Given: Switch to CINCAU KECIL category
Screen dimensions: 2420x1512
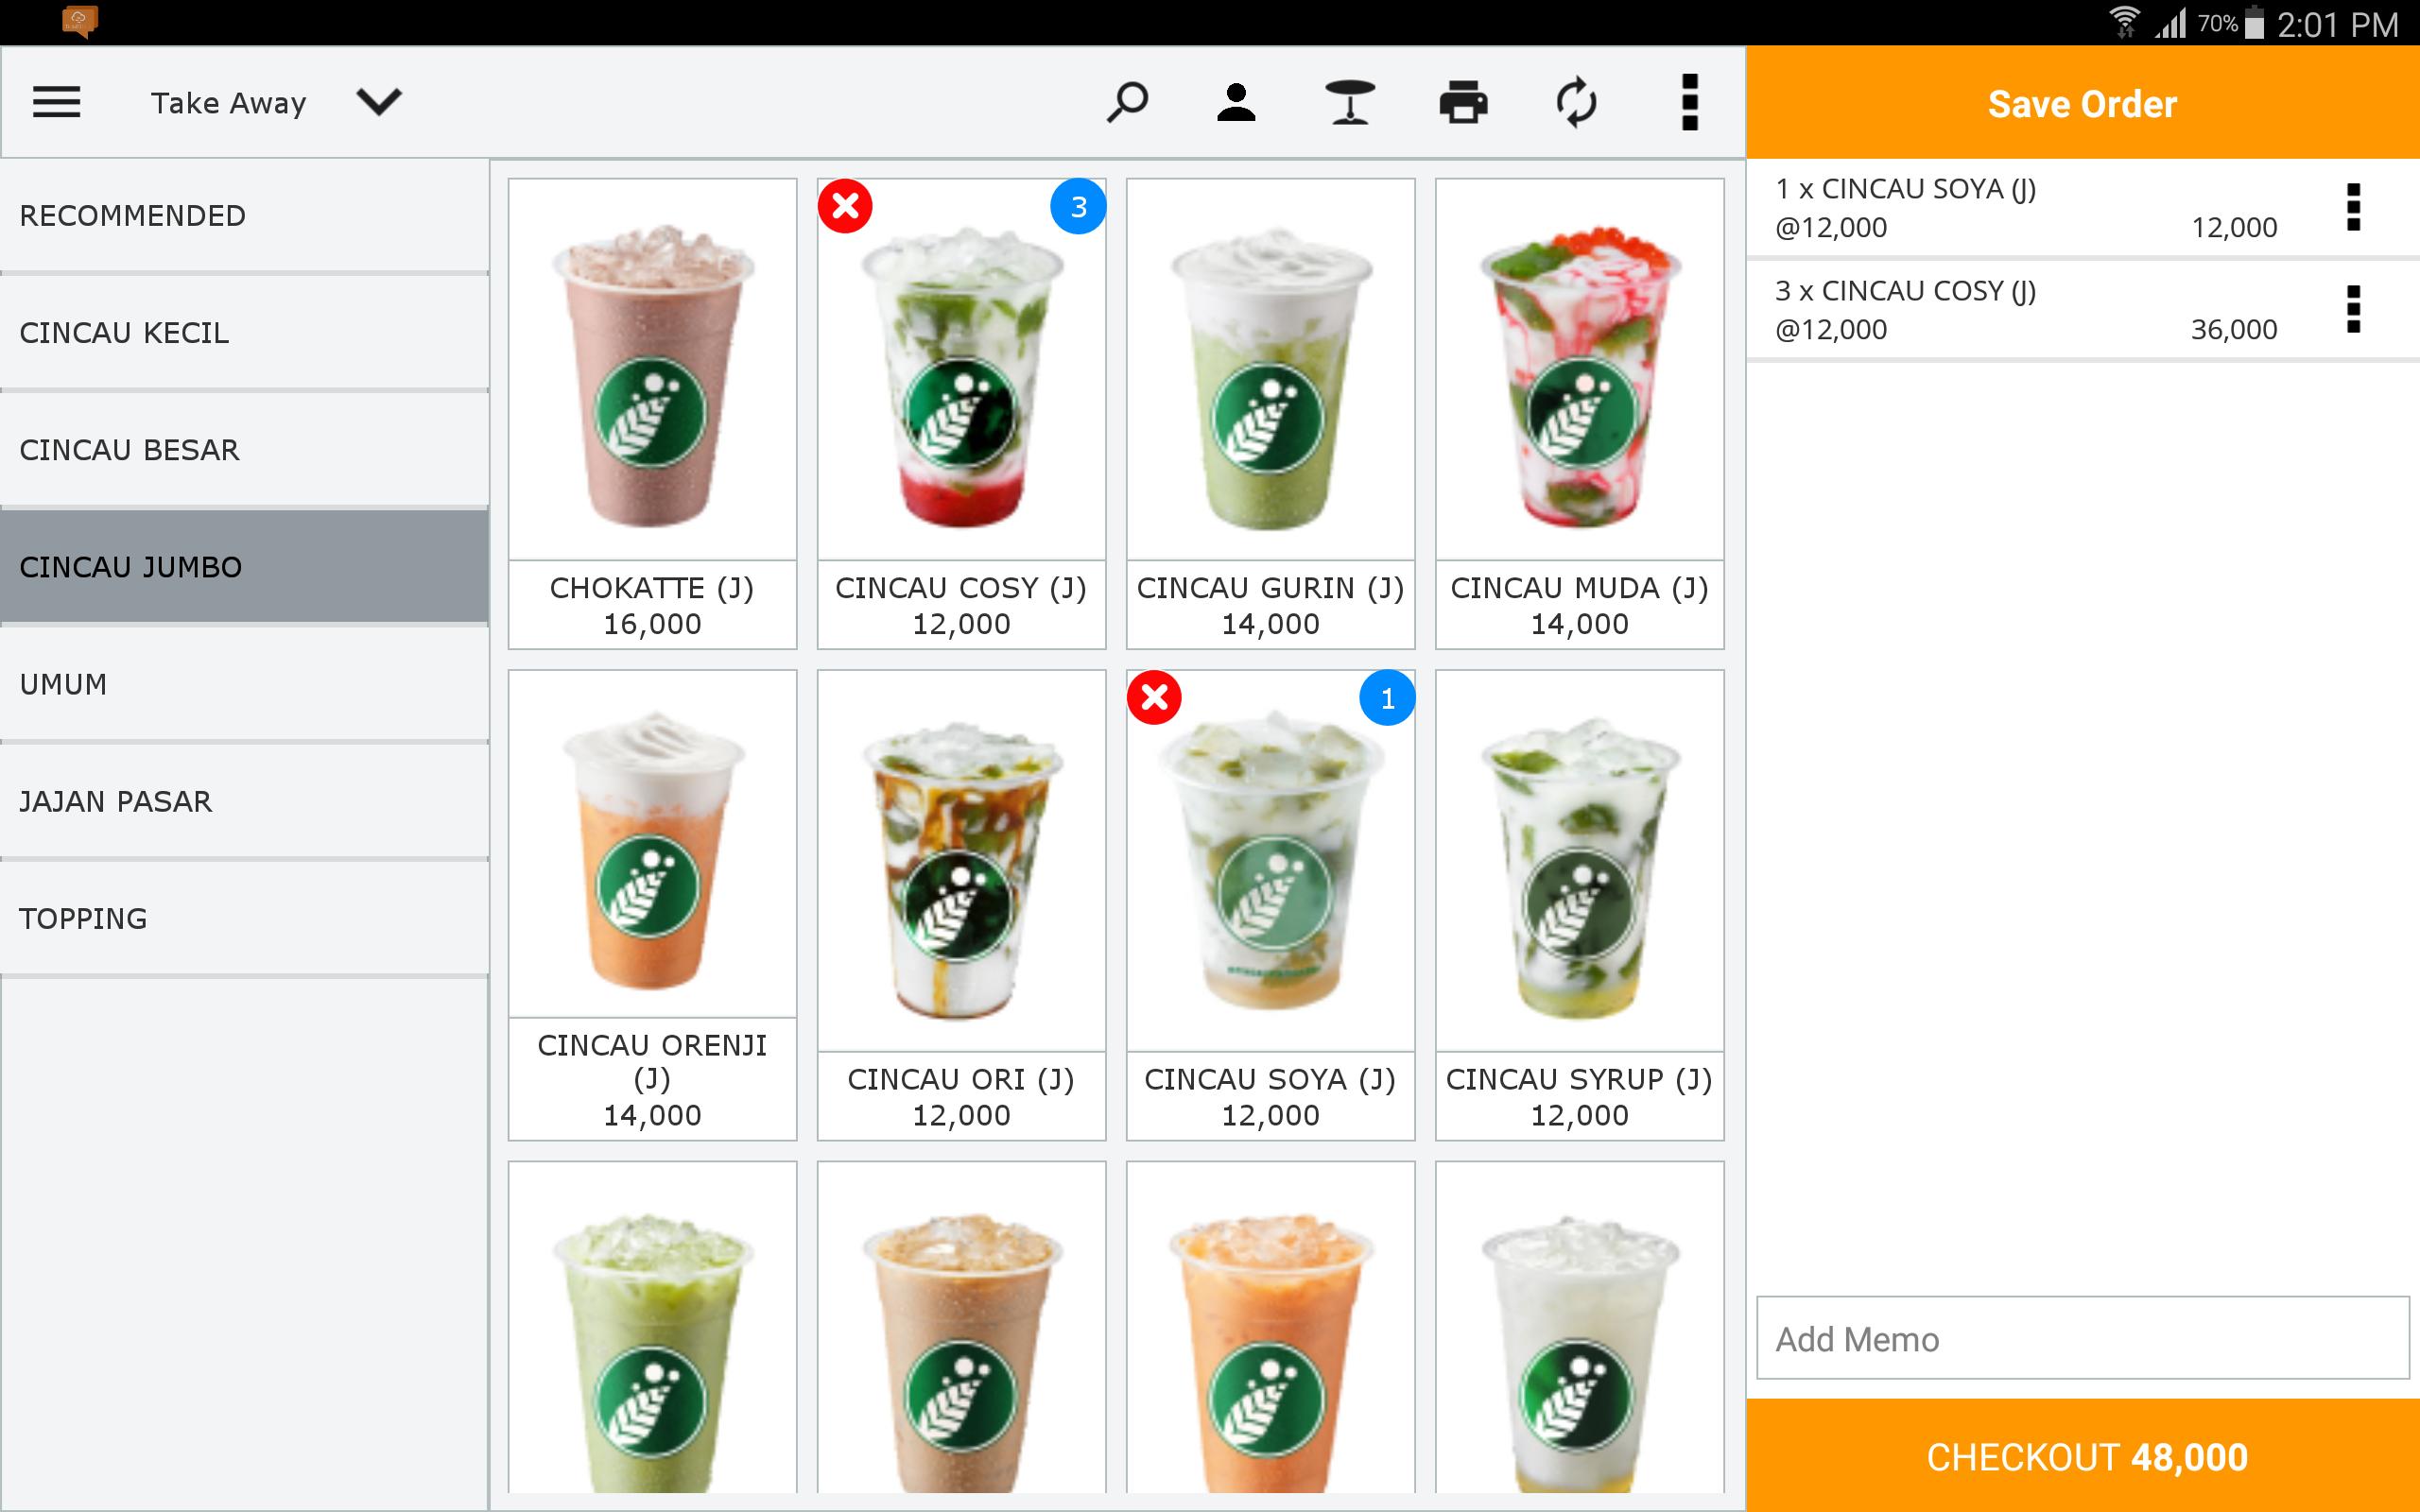Looking at the screenshot, I should tap(244, 333).
